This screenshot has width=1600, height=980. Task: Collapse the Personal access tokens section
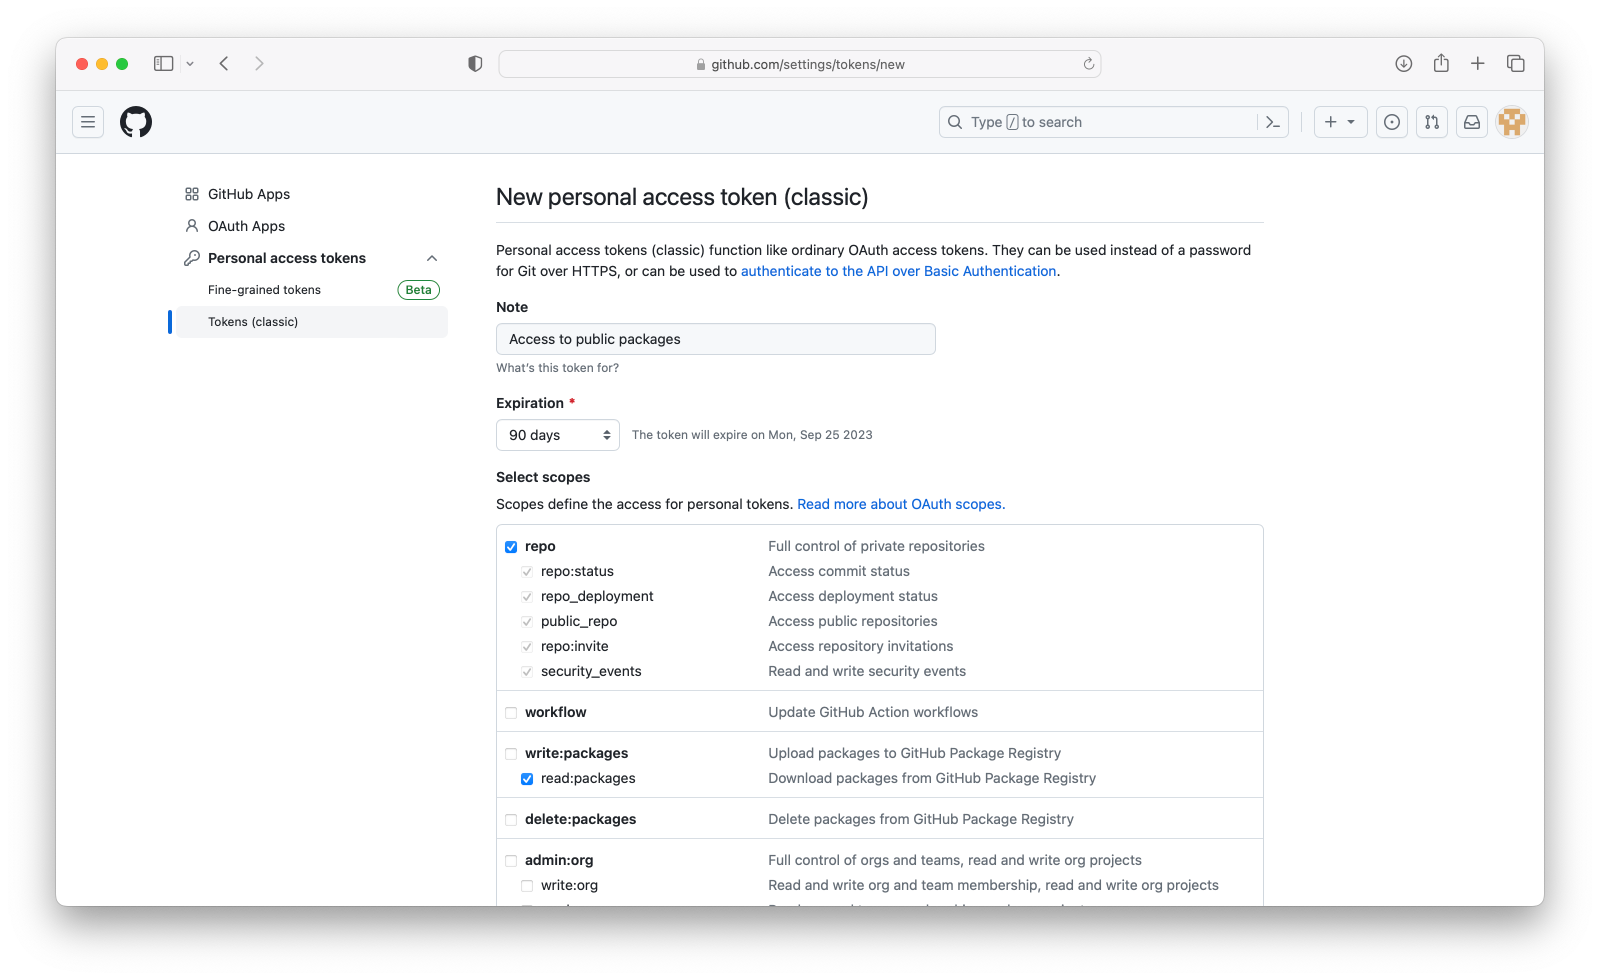pos(432,258)
